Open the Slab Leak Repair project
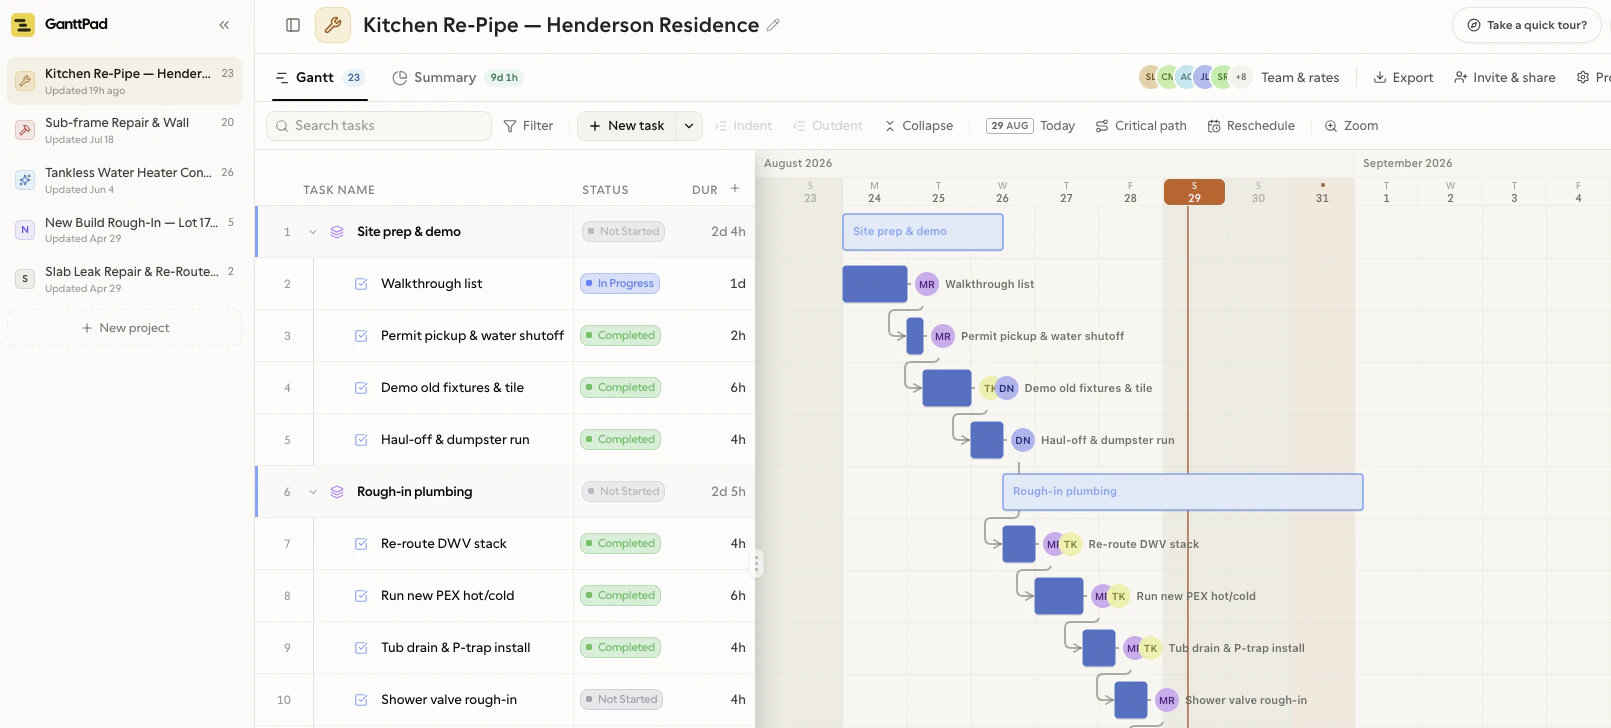 125,279
